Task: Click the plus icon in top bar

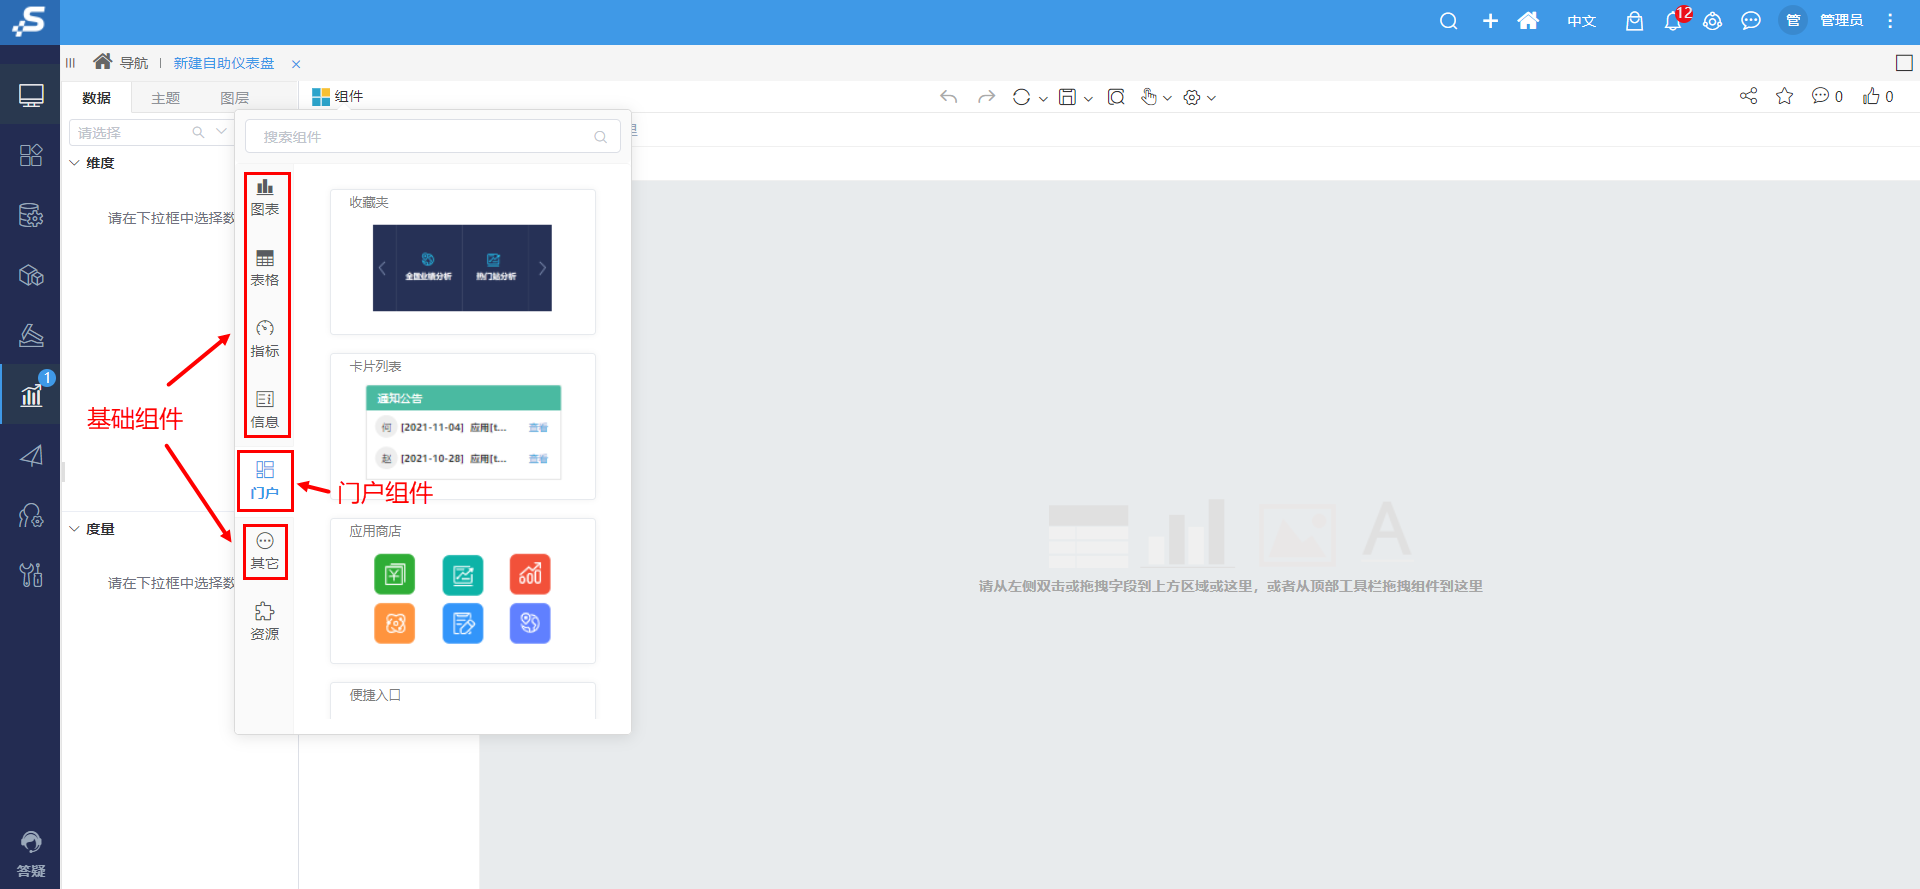Action: coord(1490,21)
